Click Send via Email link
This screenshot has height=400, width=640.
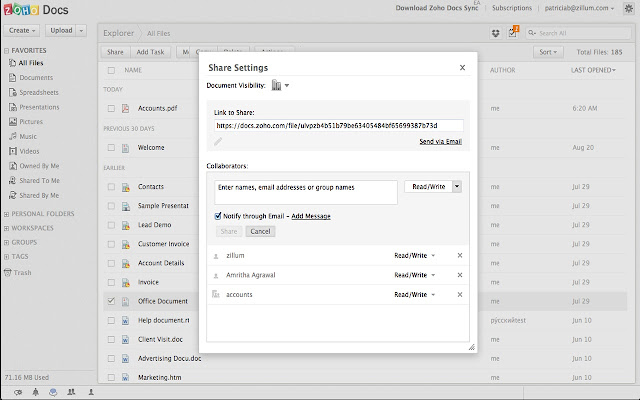click(x=440, y=142)
